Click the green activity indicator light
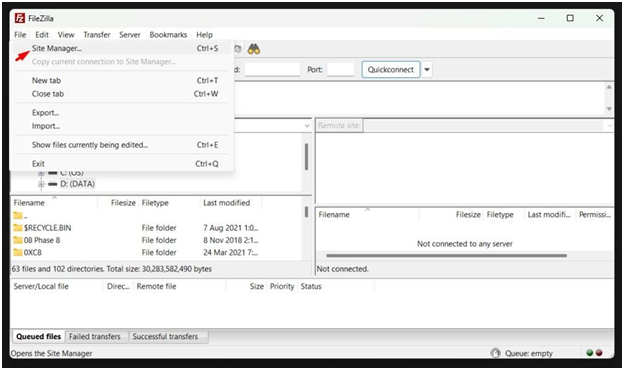 [590, 352]
